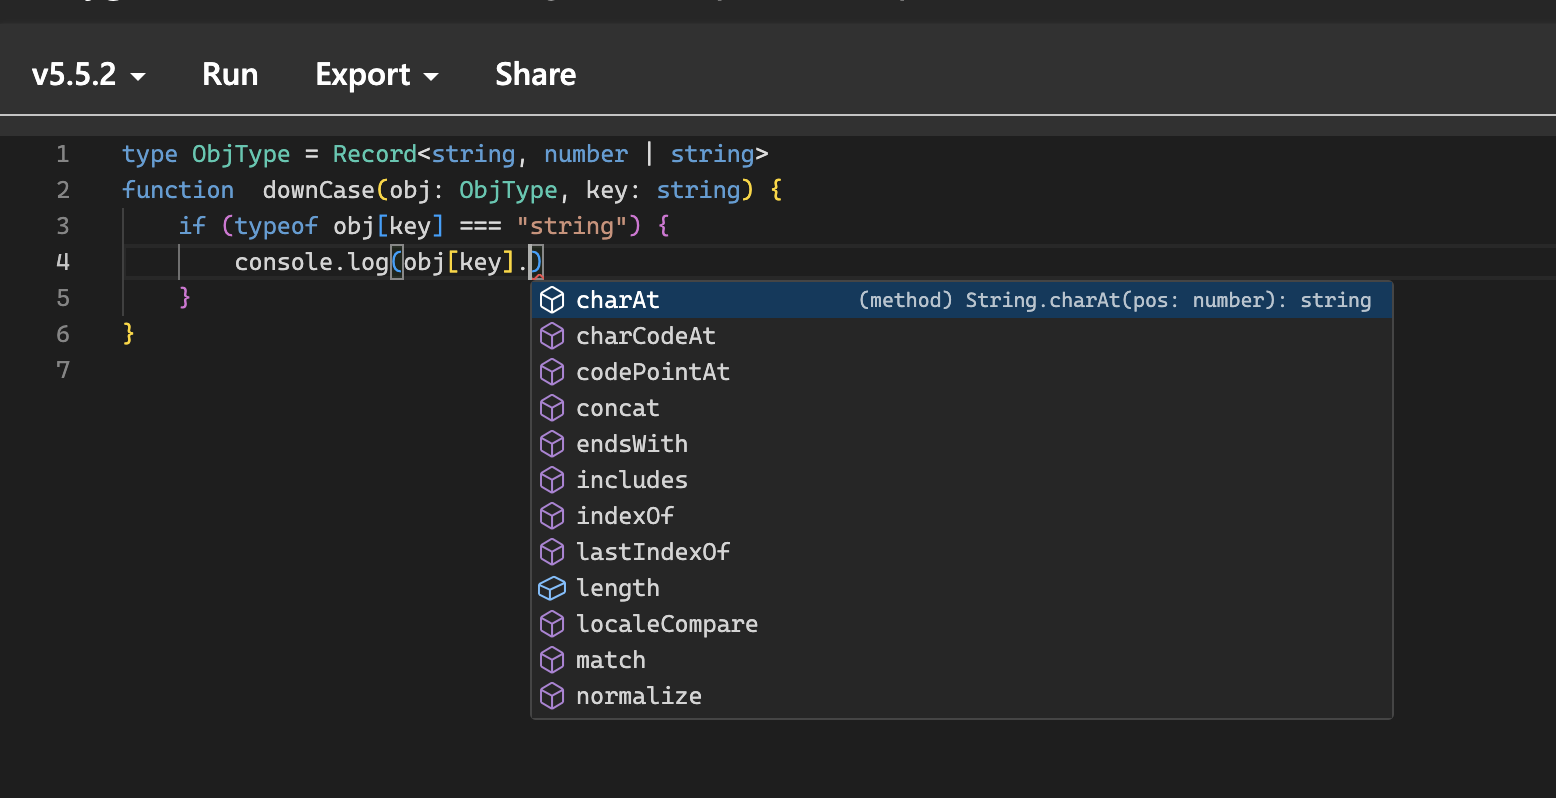
Task: Click the cube icon beside endsWith
Action: click(x=552, y=443)
